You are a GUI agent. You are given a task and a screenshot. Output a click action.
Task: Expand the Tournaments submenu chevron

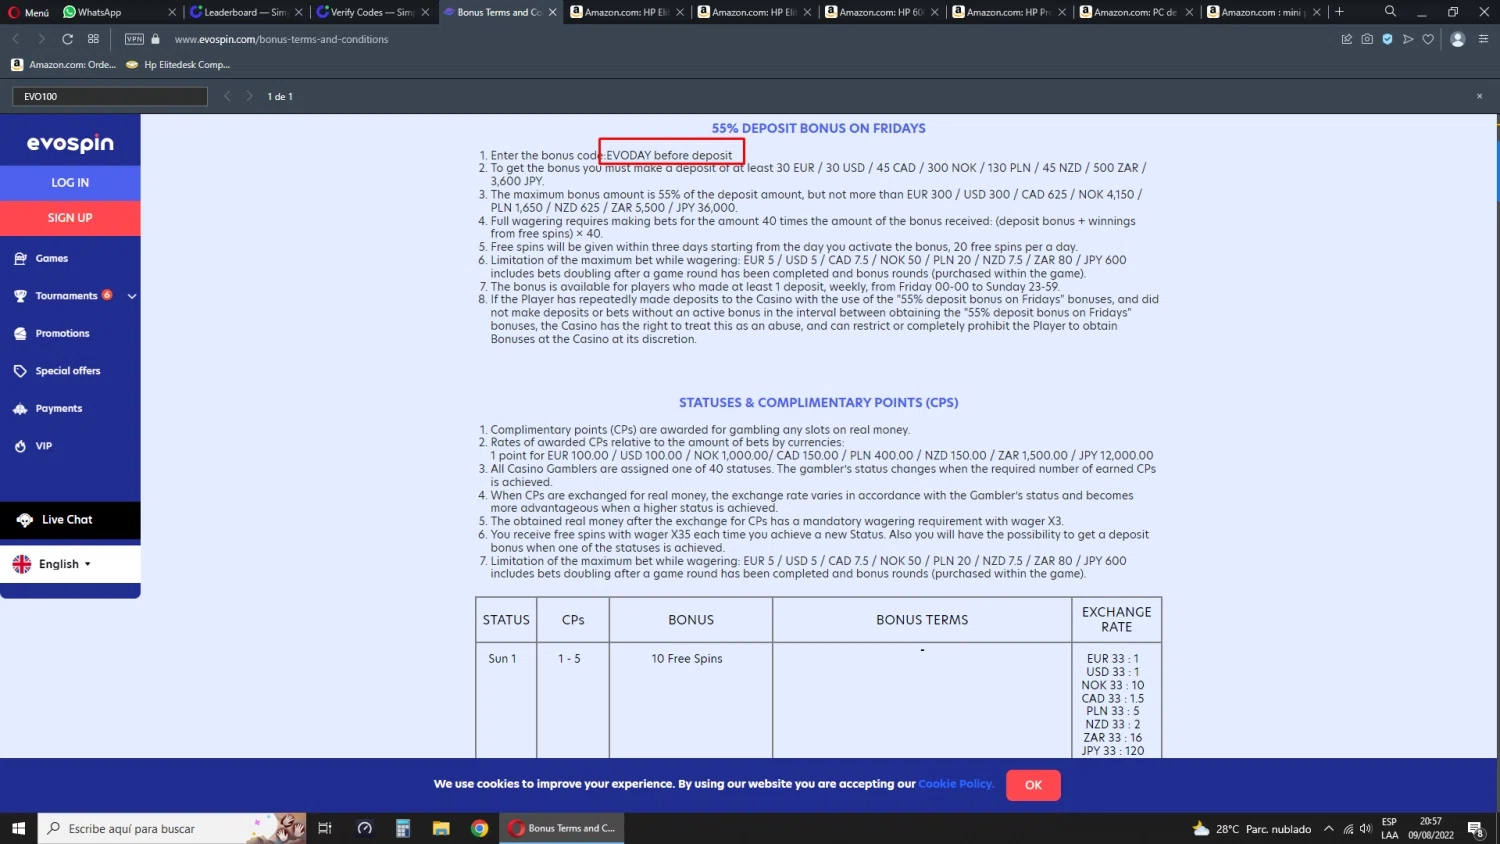[x=131, y=296]
